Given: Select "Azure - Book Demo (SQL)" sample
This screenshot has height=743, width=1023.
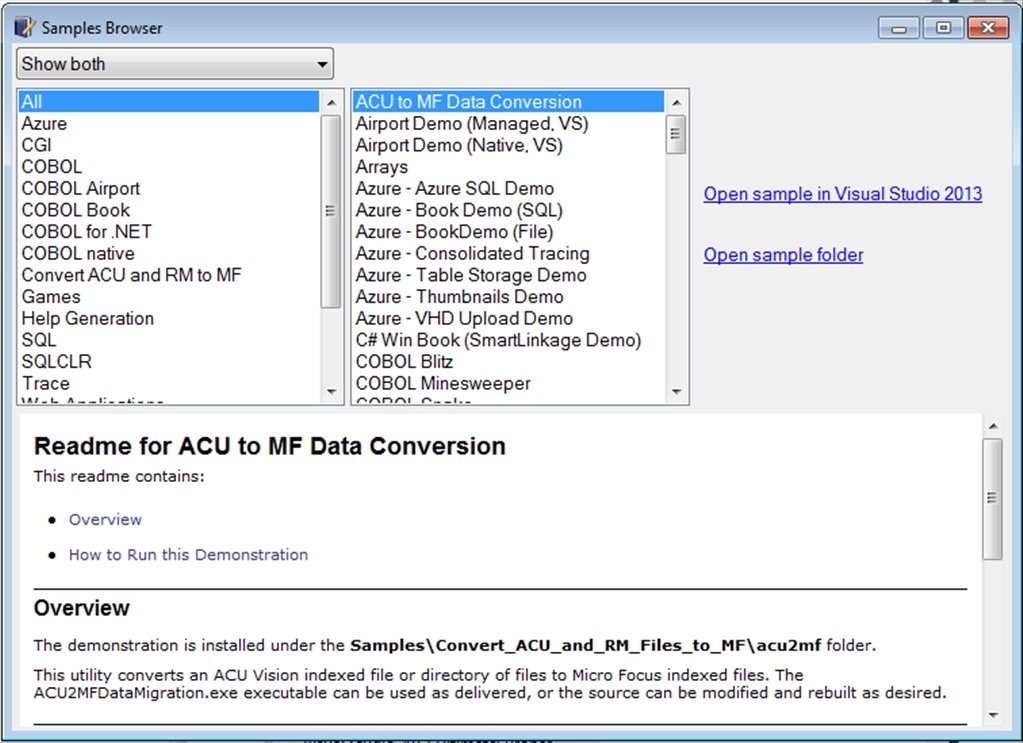Looking at the screenshot, I should tap(508, 209).
